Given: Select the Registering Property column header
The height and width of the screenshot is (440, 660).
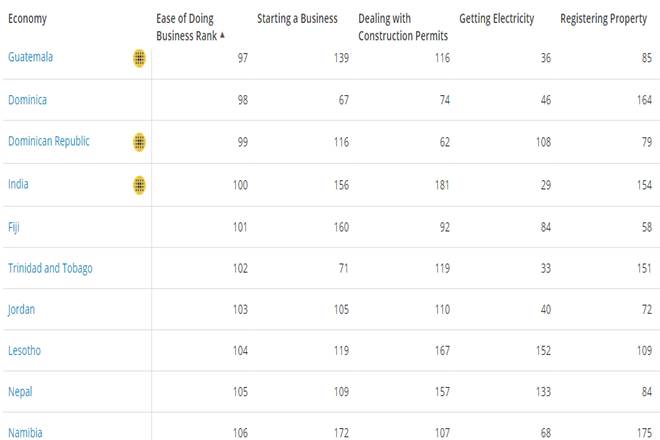Looking at the screenshot, I should coord(603,19).
